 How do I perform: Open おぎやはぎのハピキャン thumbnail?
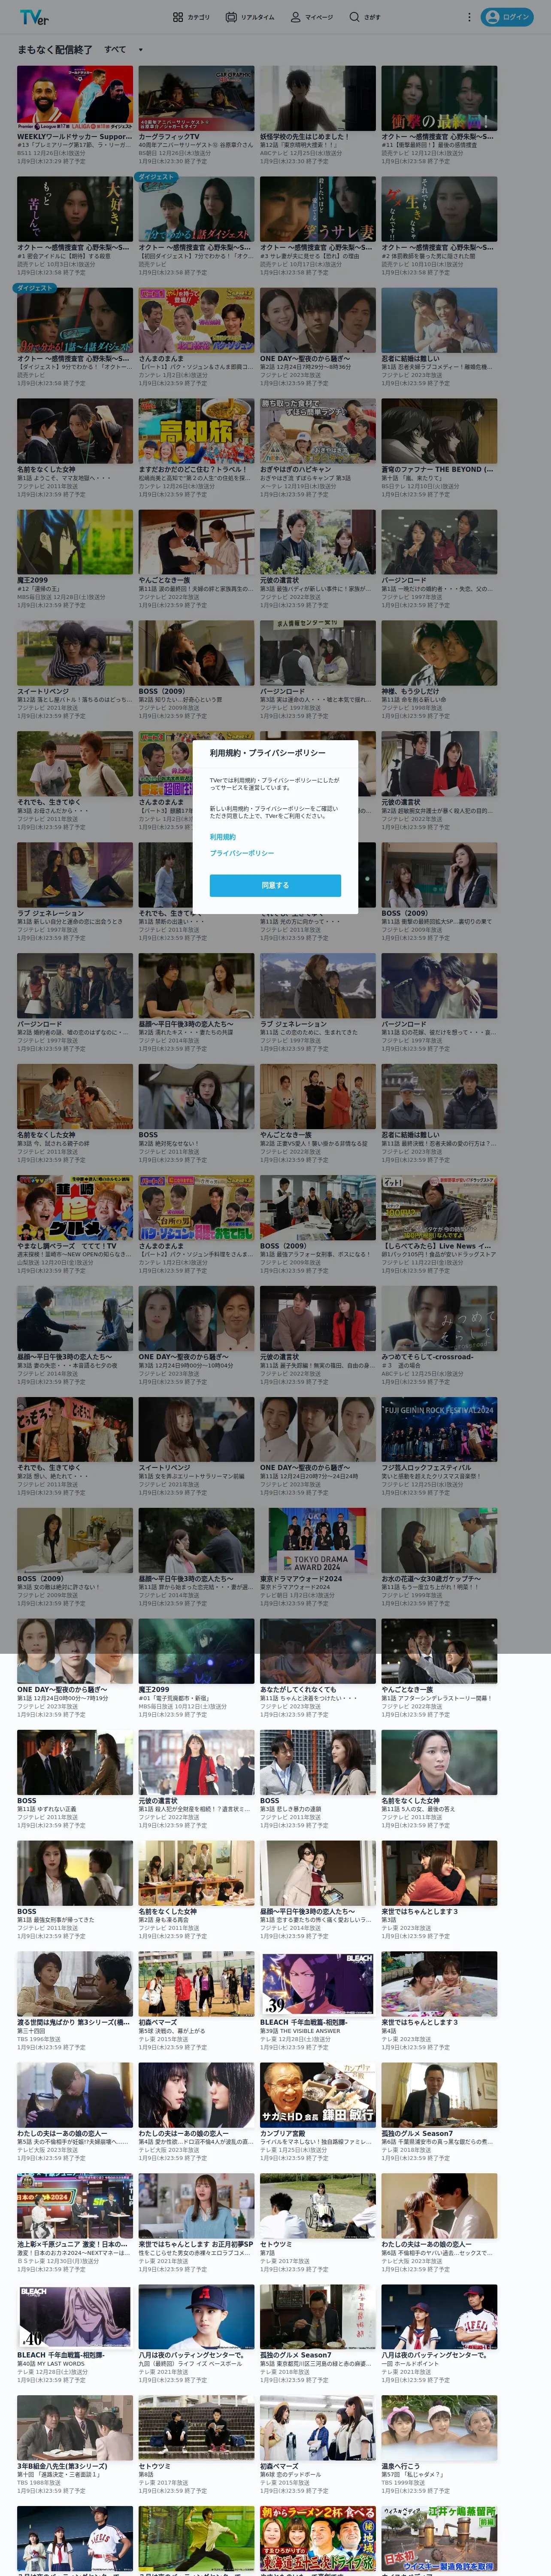click(x=318, y=431)
